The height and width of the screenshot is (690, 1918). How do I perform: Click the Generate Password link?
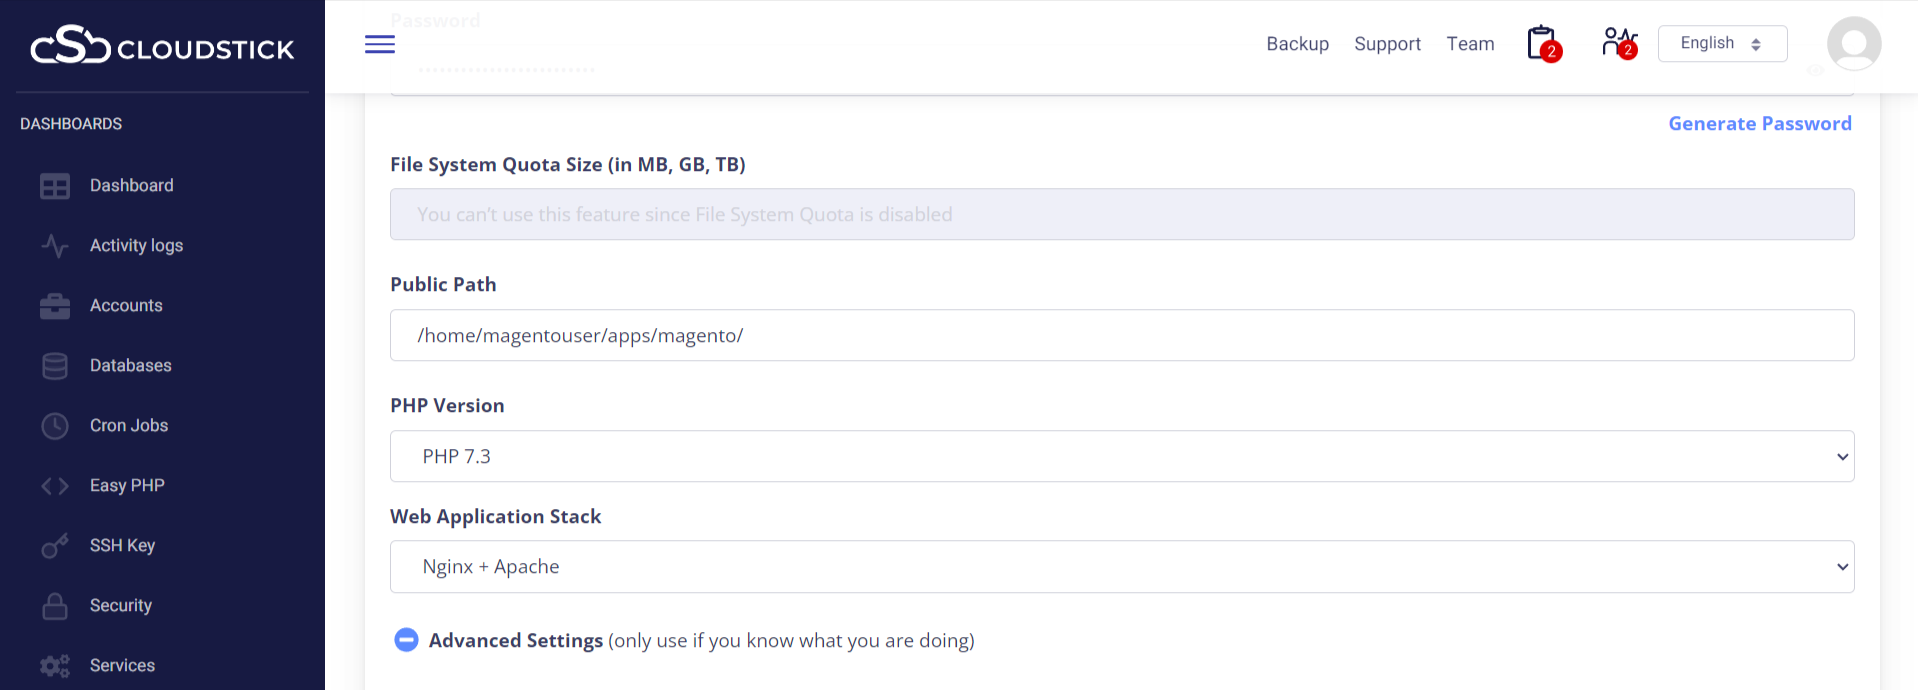[1759, 124]
